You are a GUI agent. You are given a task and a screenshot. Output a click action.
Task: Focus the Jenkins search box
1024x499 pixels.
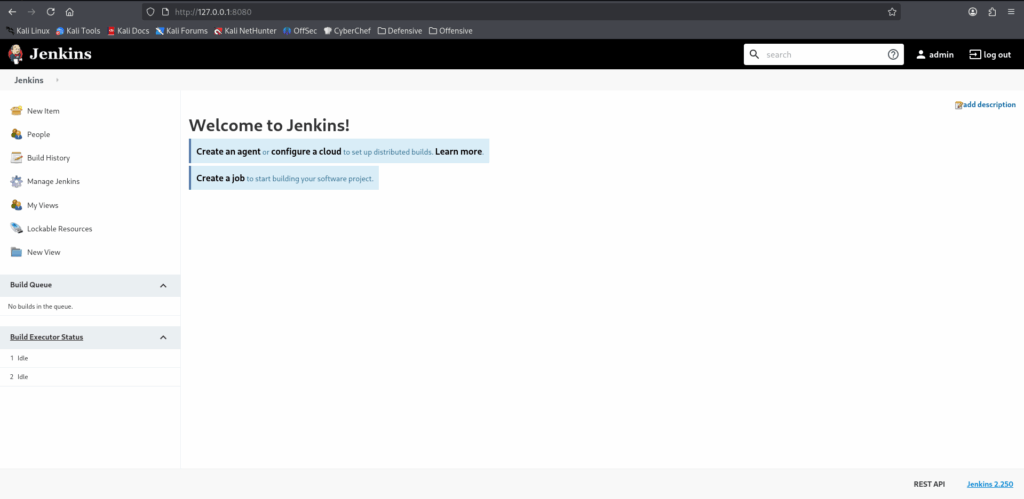point(822,55)
